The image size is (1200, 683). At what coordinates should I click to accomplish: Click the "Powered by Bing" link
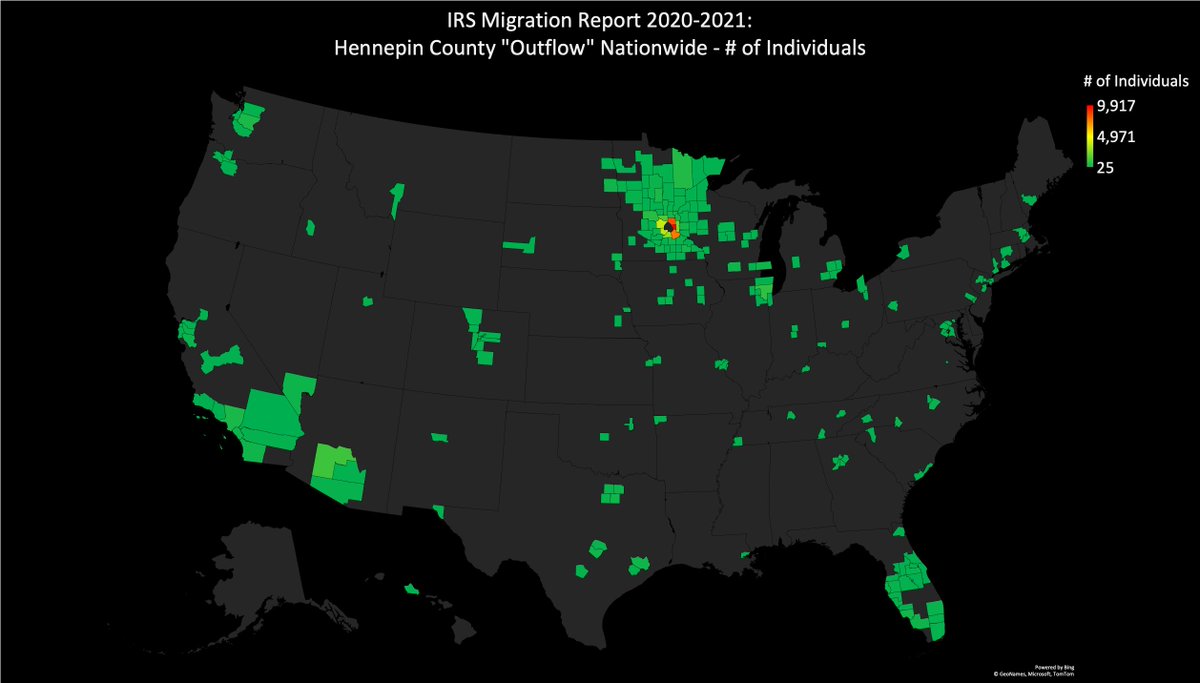[1053, 665]
